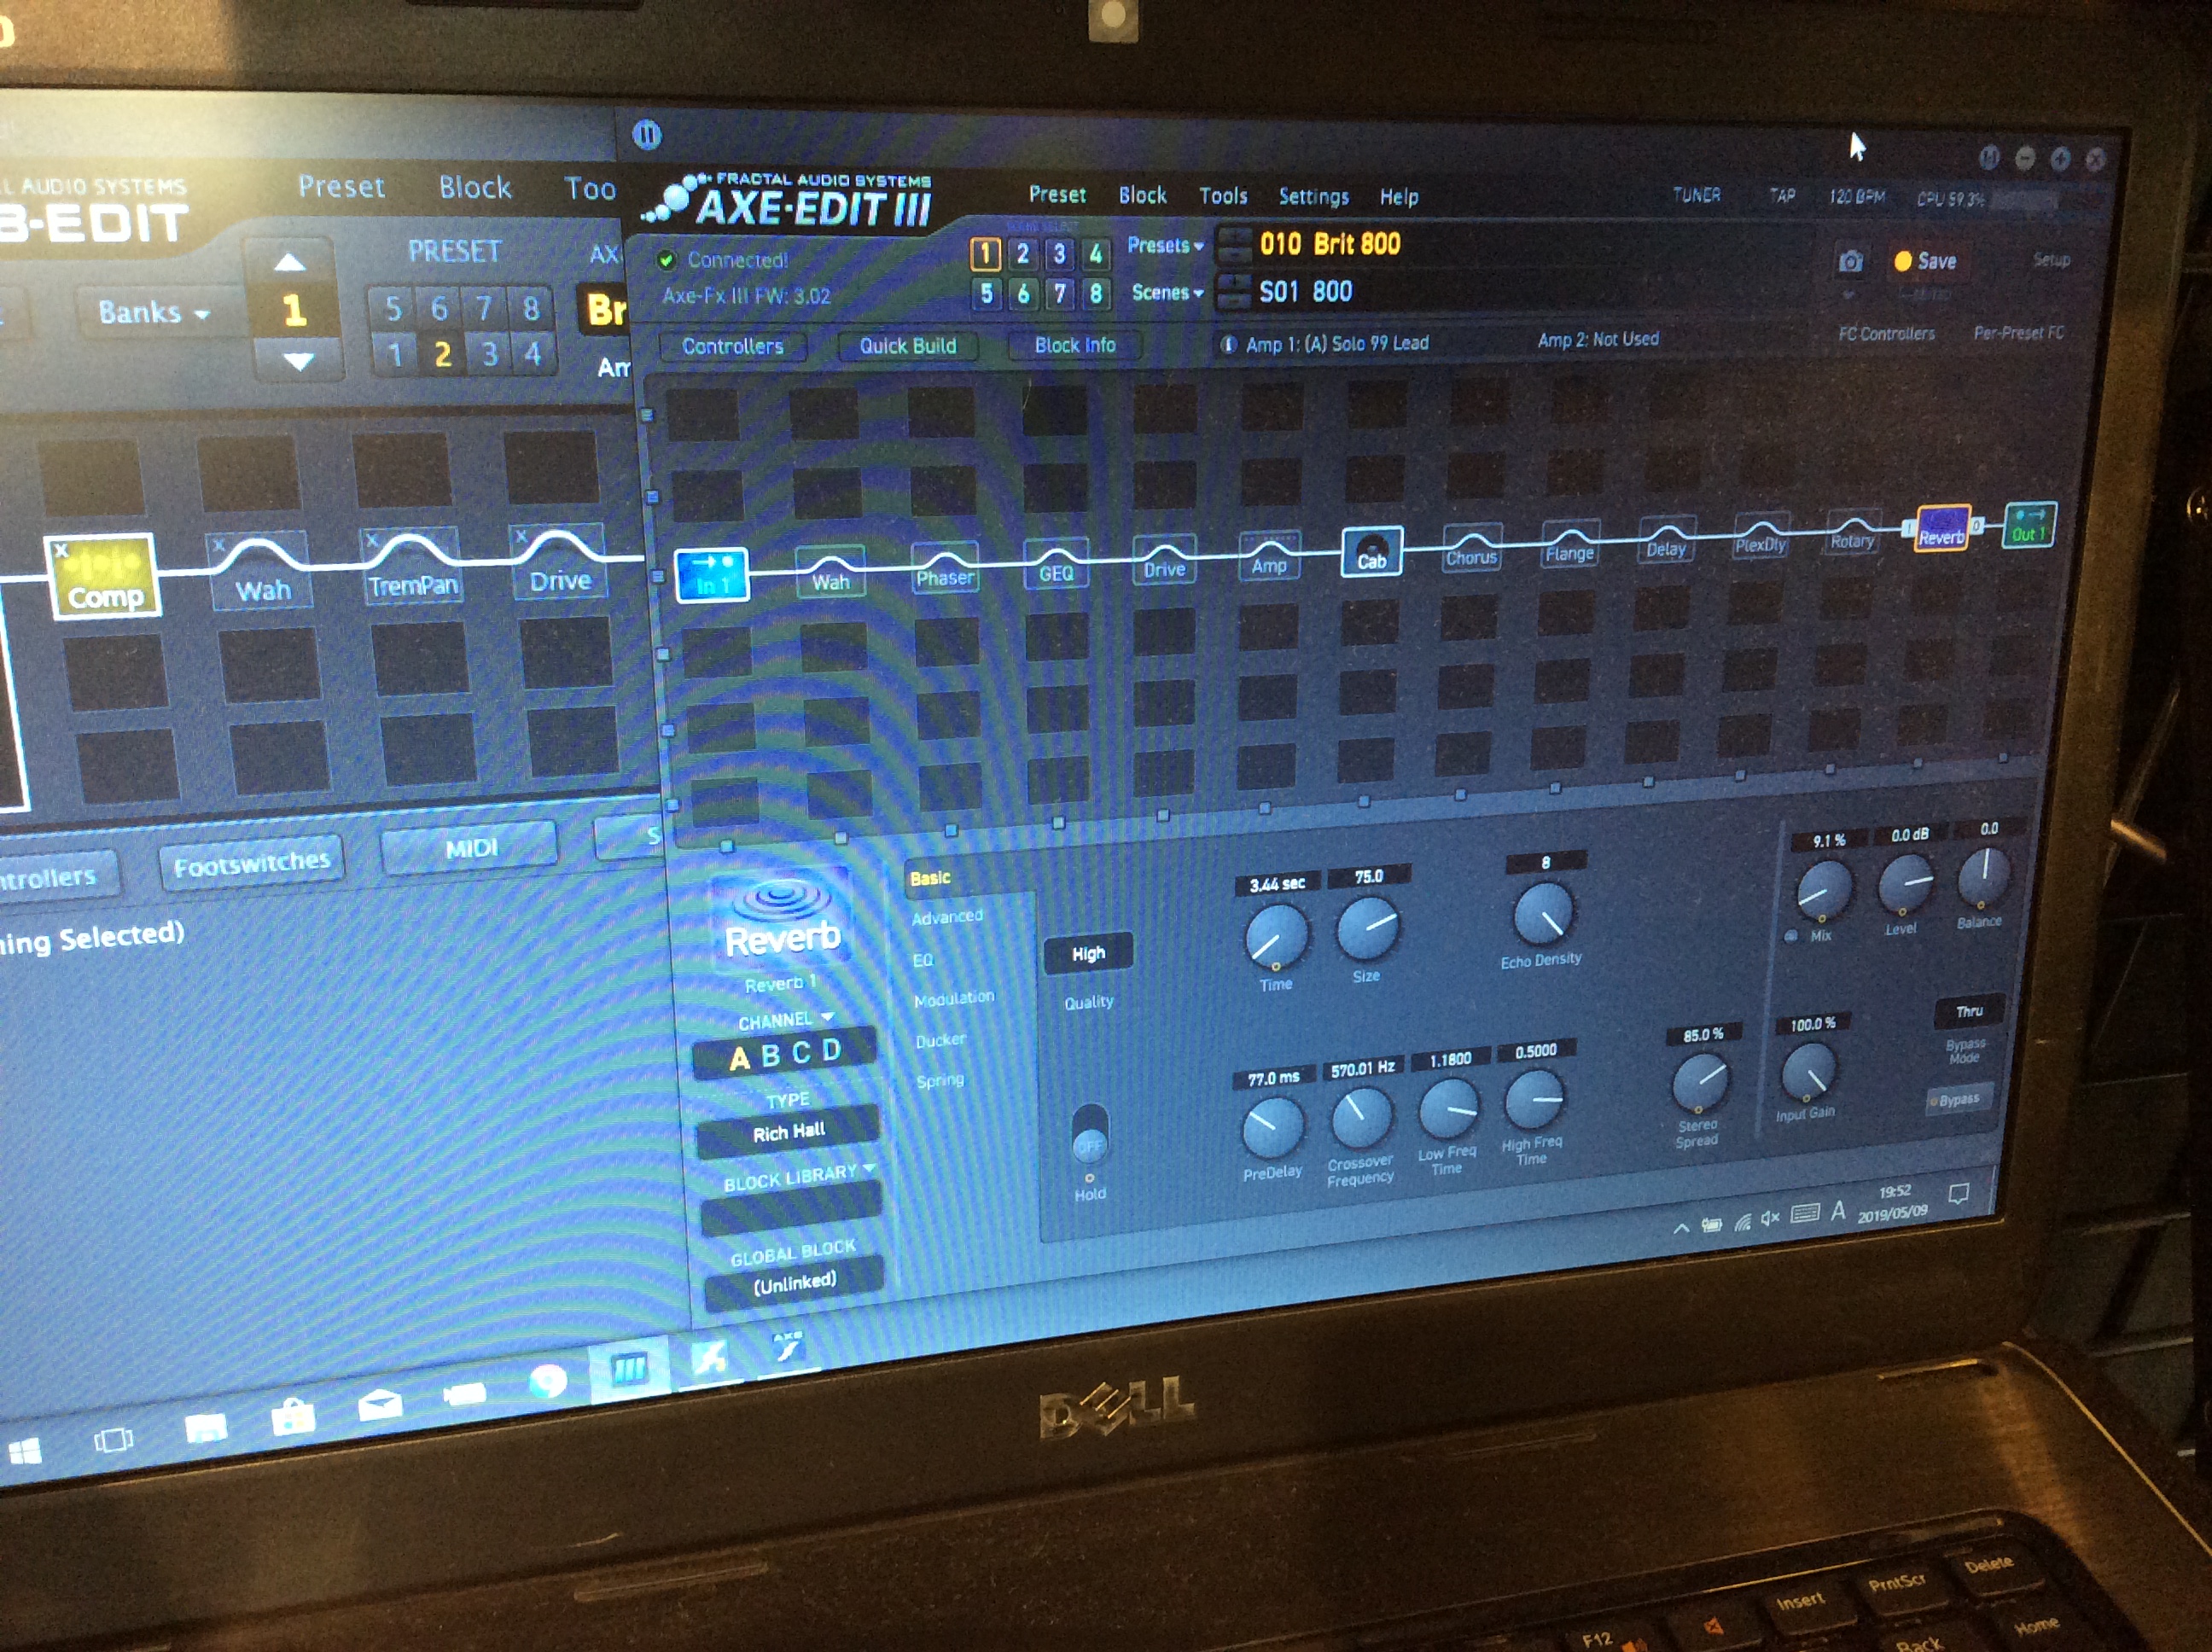Viewport: 2212px width, 1652px height.
Task: Switch Reverb to channel C
Action: [801, 1052]
